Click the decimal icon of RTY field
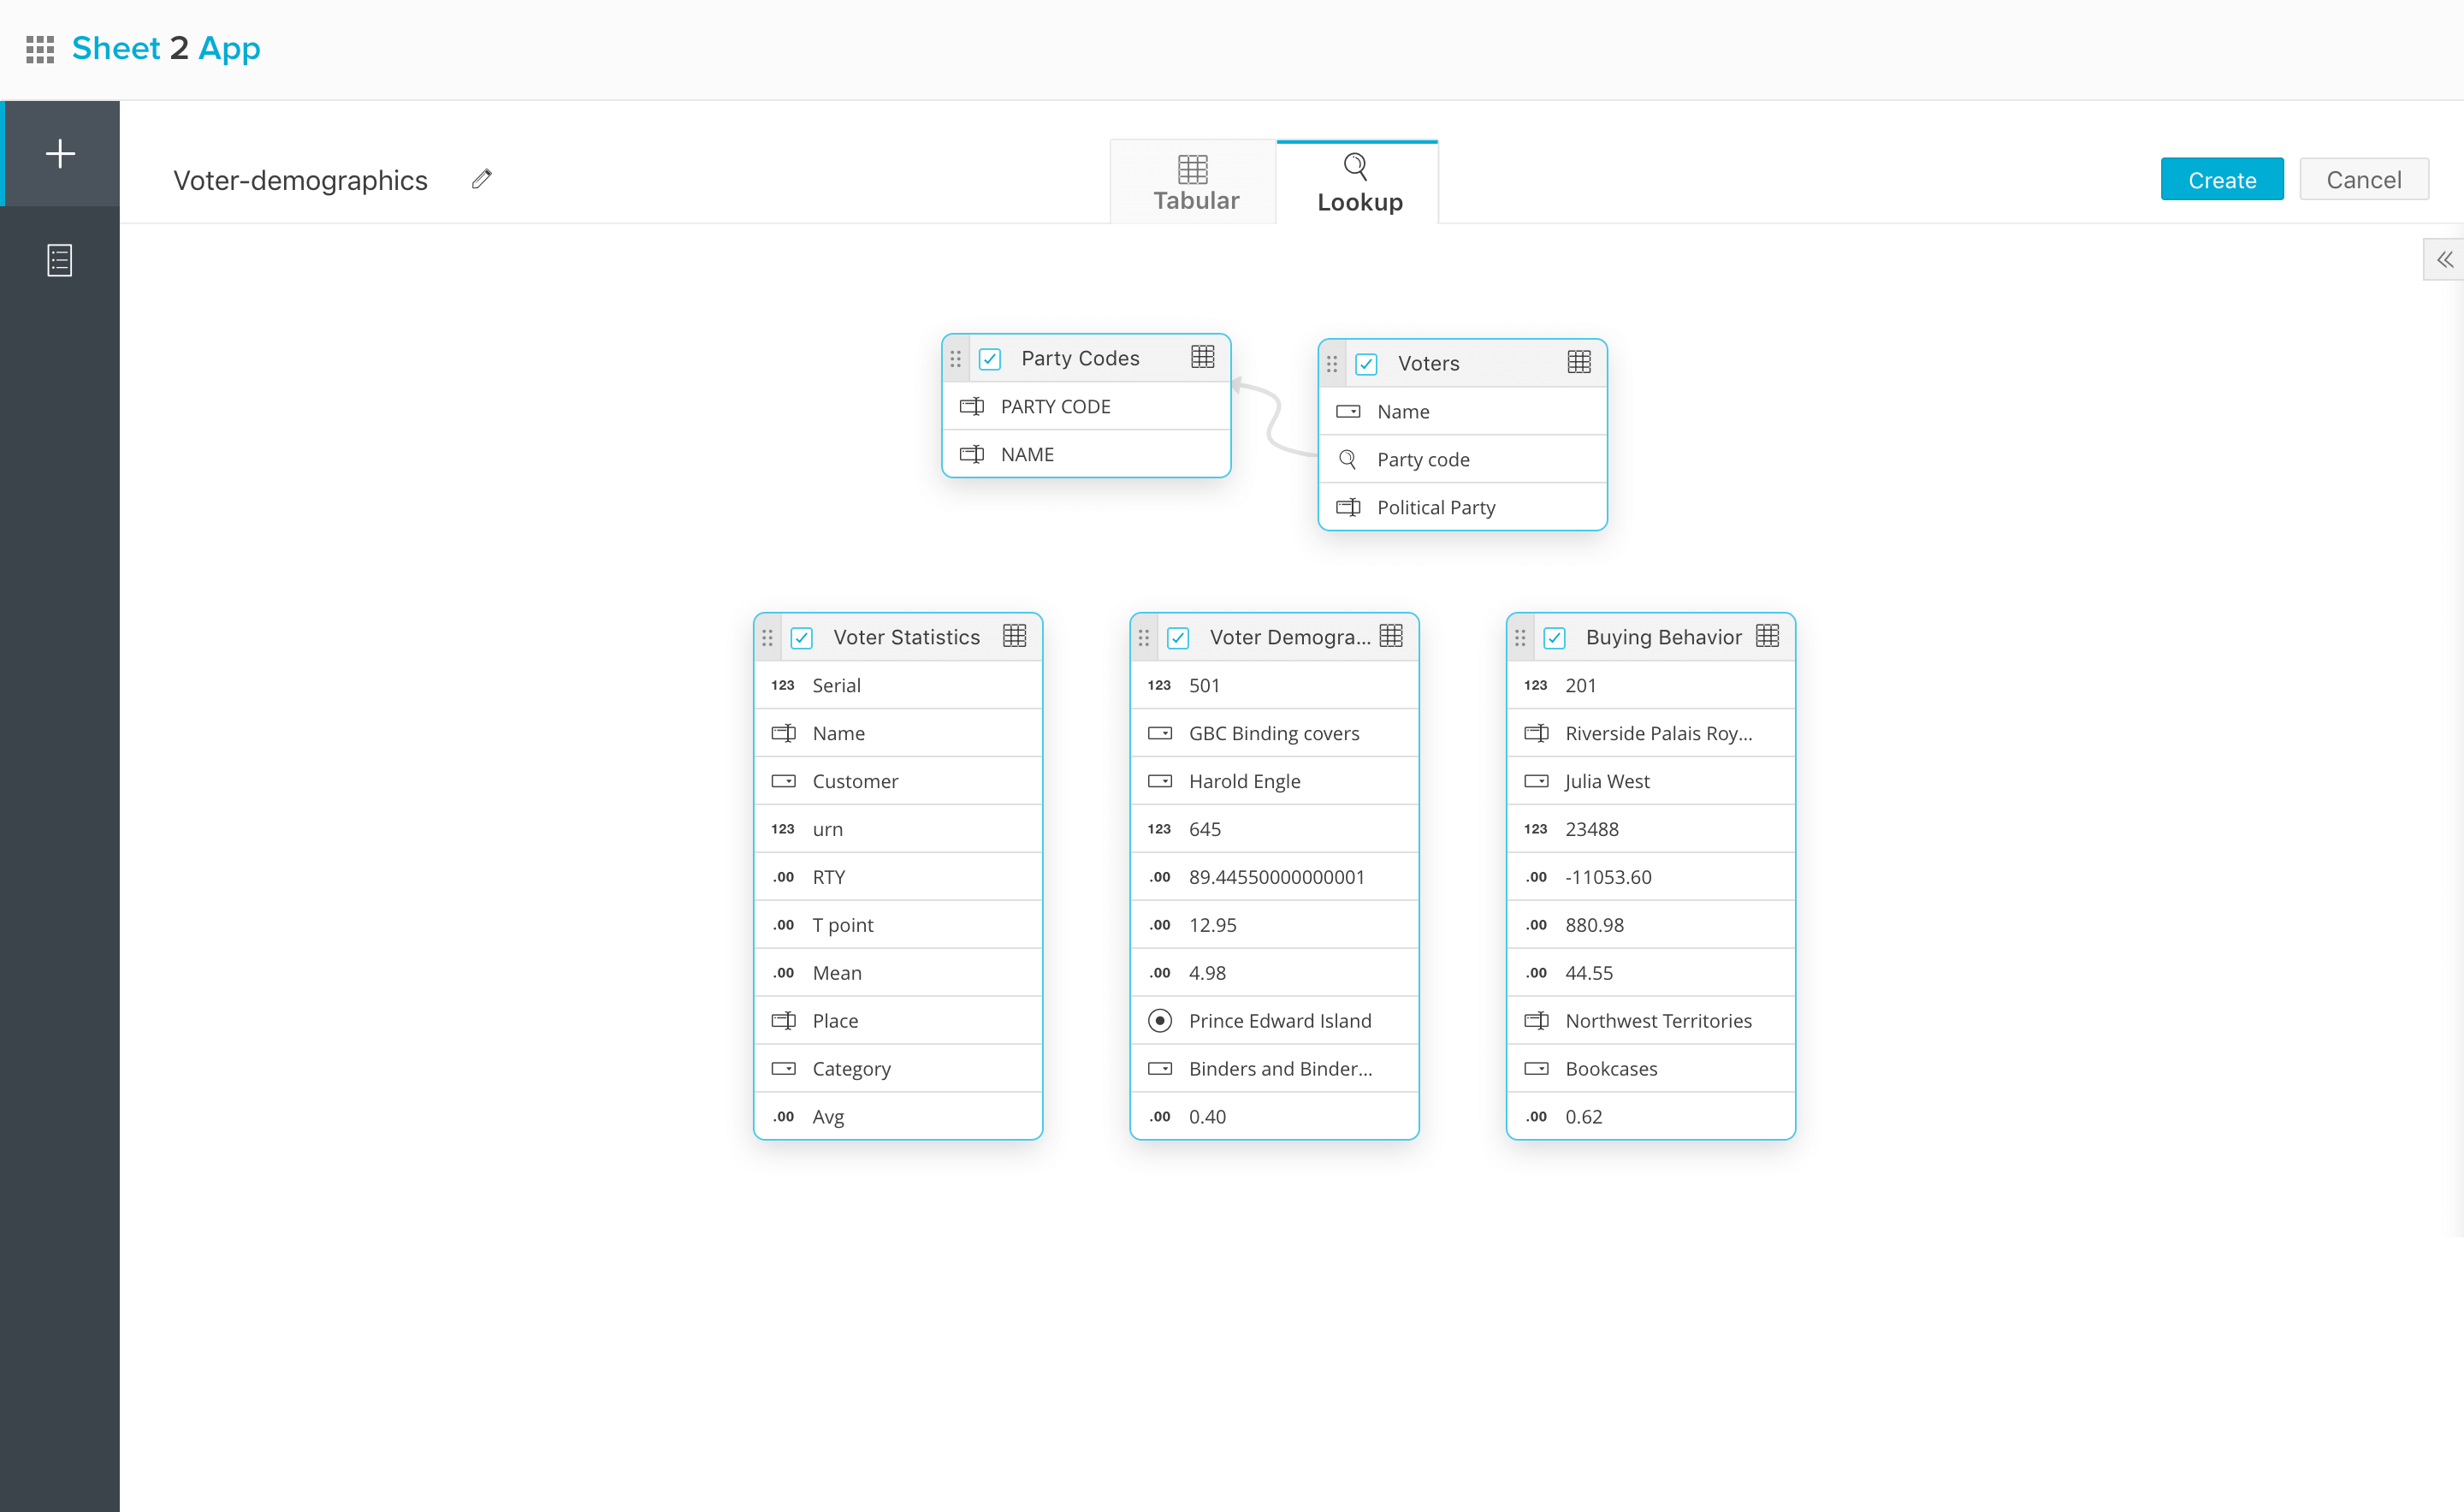This screenshot has width=2464, height=1512. click(783, 877)
